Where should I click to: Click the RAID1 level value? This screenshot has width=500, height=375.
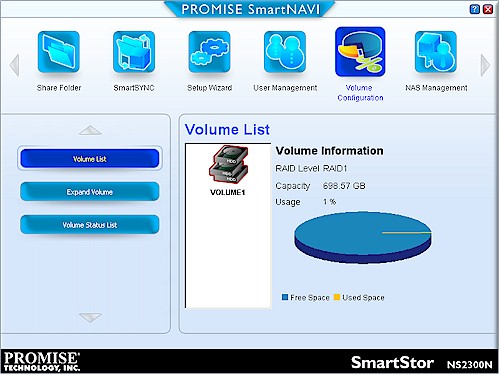[x=335, y=169]
